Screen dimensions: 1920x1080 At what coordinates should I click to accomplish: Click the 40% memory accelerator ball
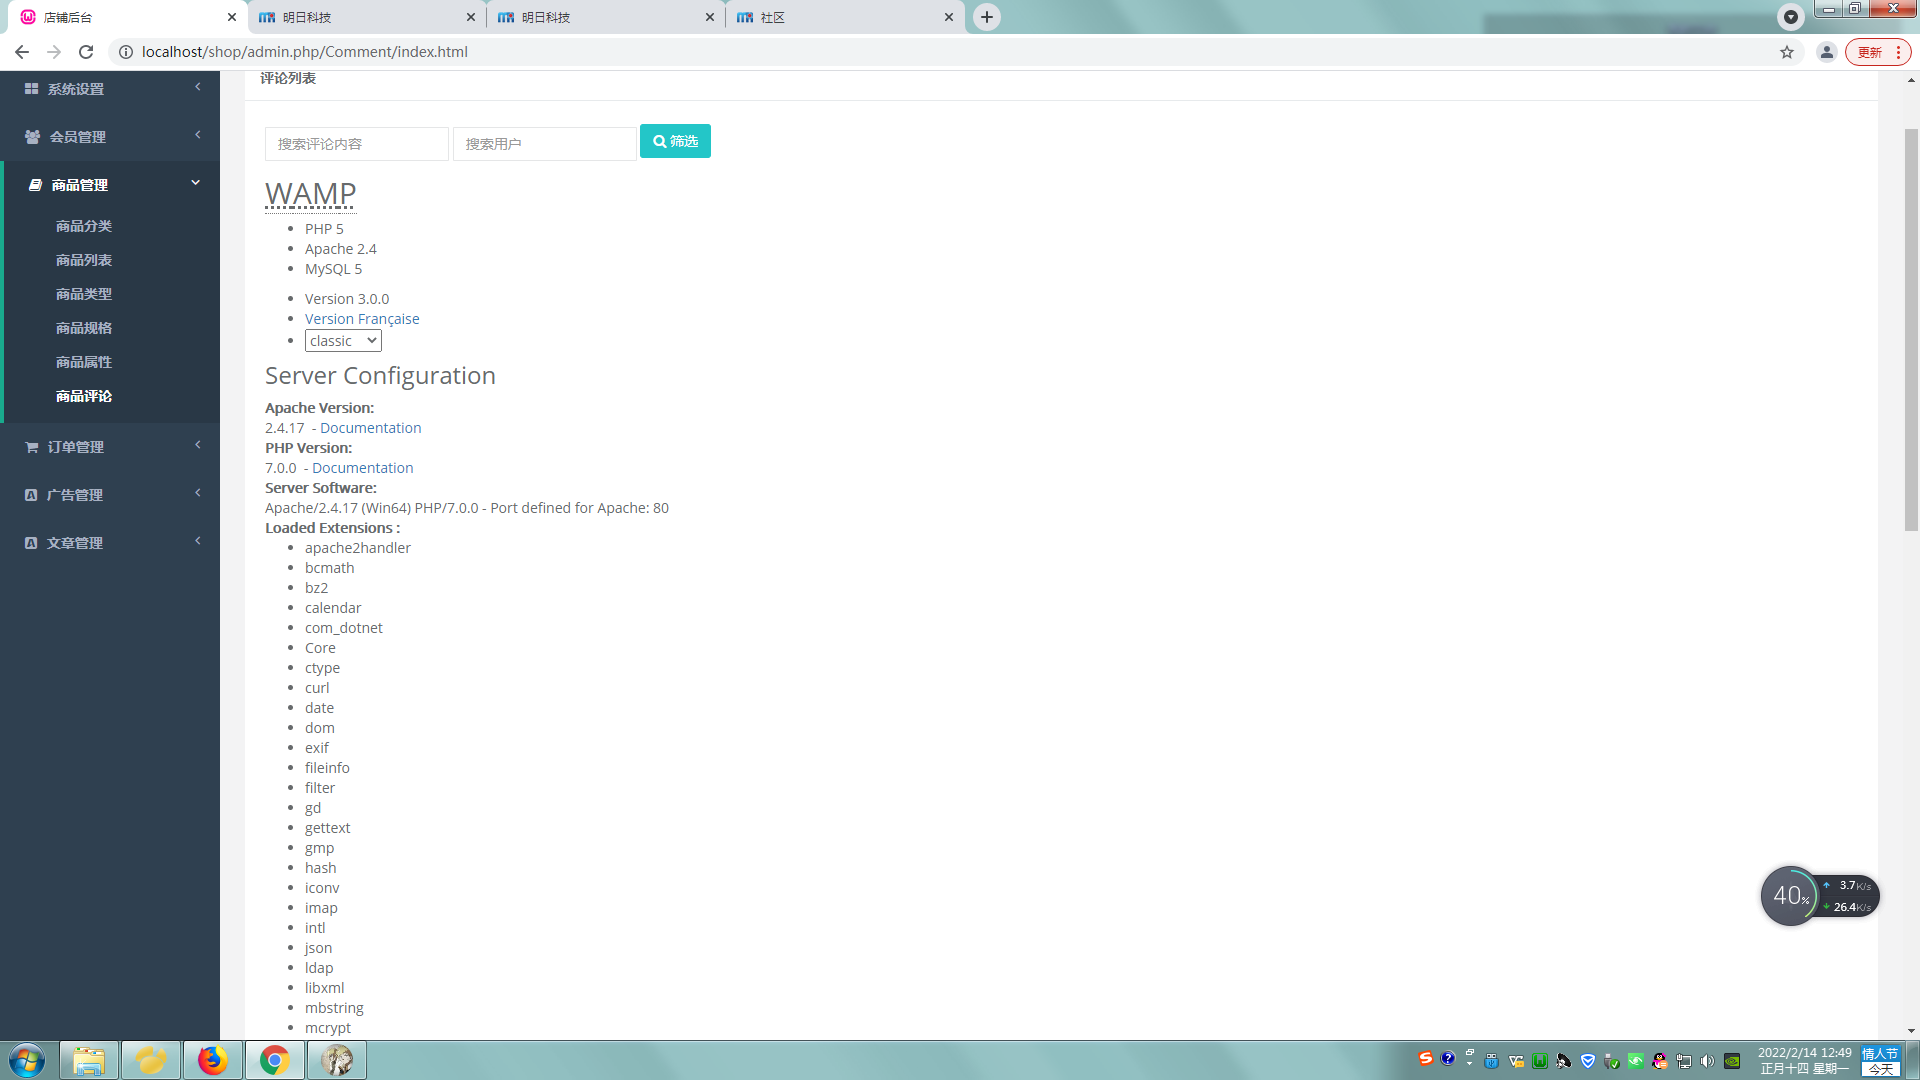(1790, 896)
